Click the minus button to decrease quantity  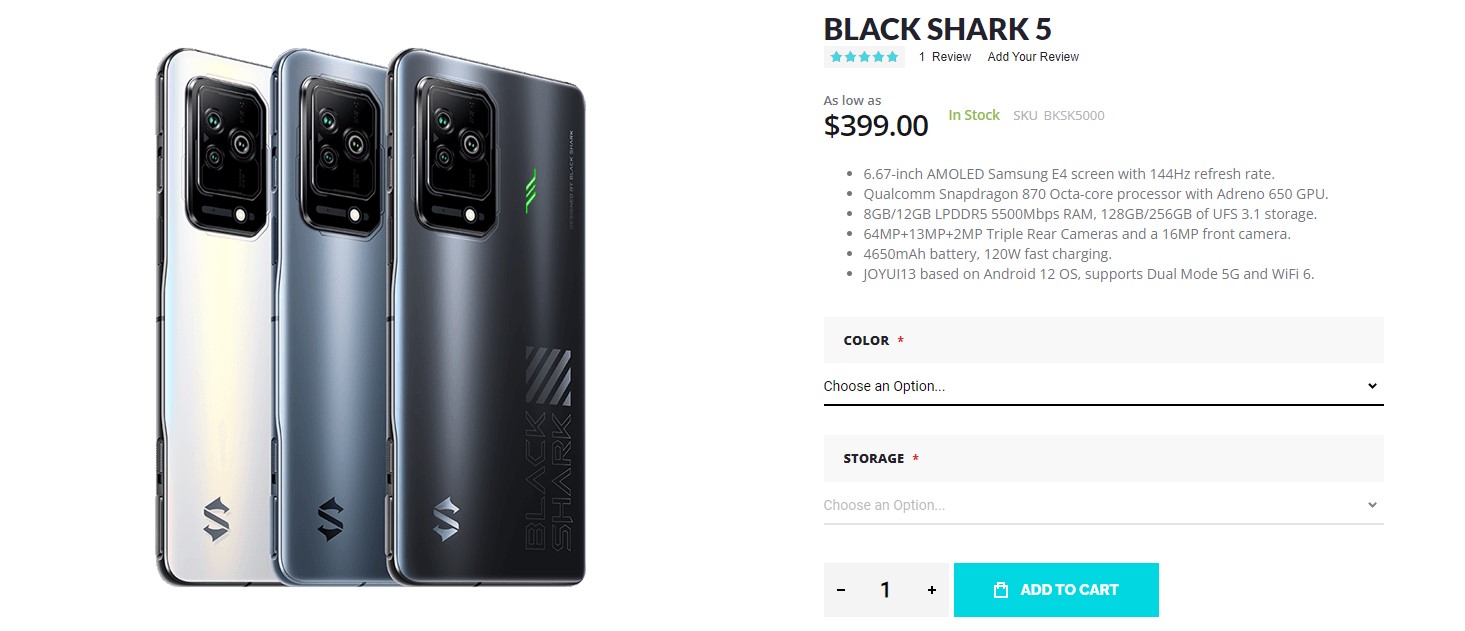843,590
